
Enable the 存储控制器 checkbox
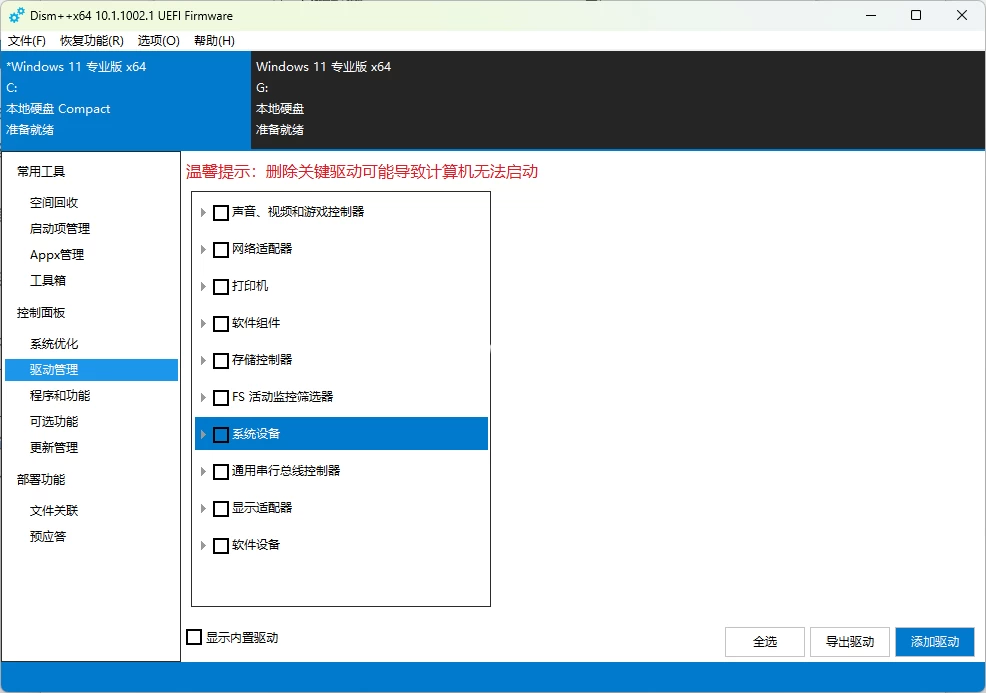[x=221, y=361]
